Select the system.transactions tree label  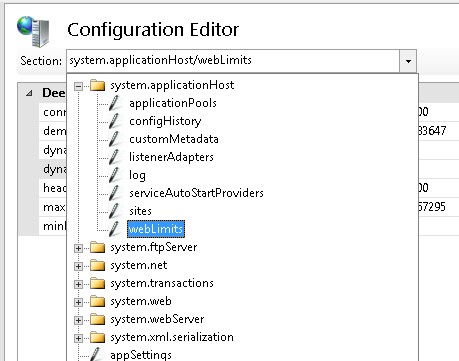pyautogui.click(x=162, y=283)
